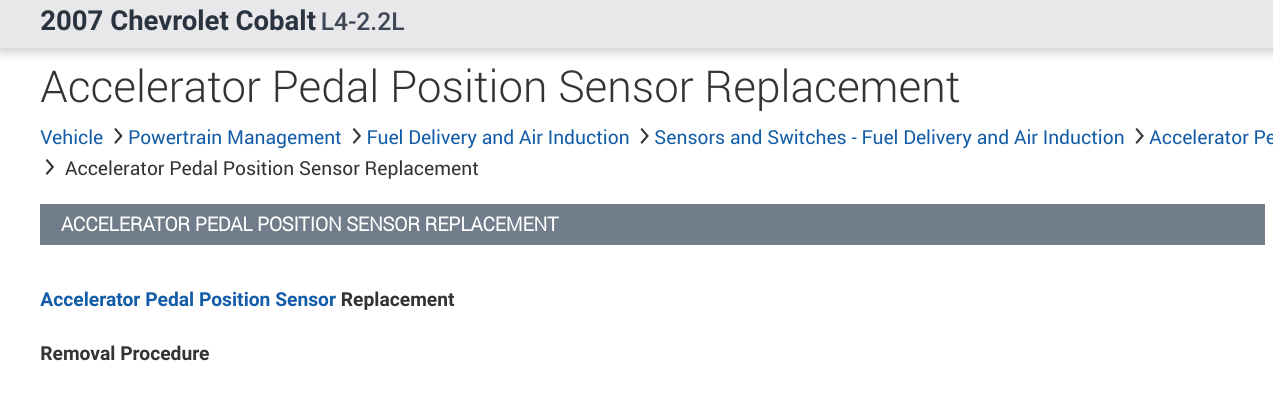The image size is (1273, 405).
Task: Click the chevron after Fuel Delivery and Air Induction
Action: 642,137
